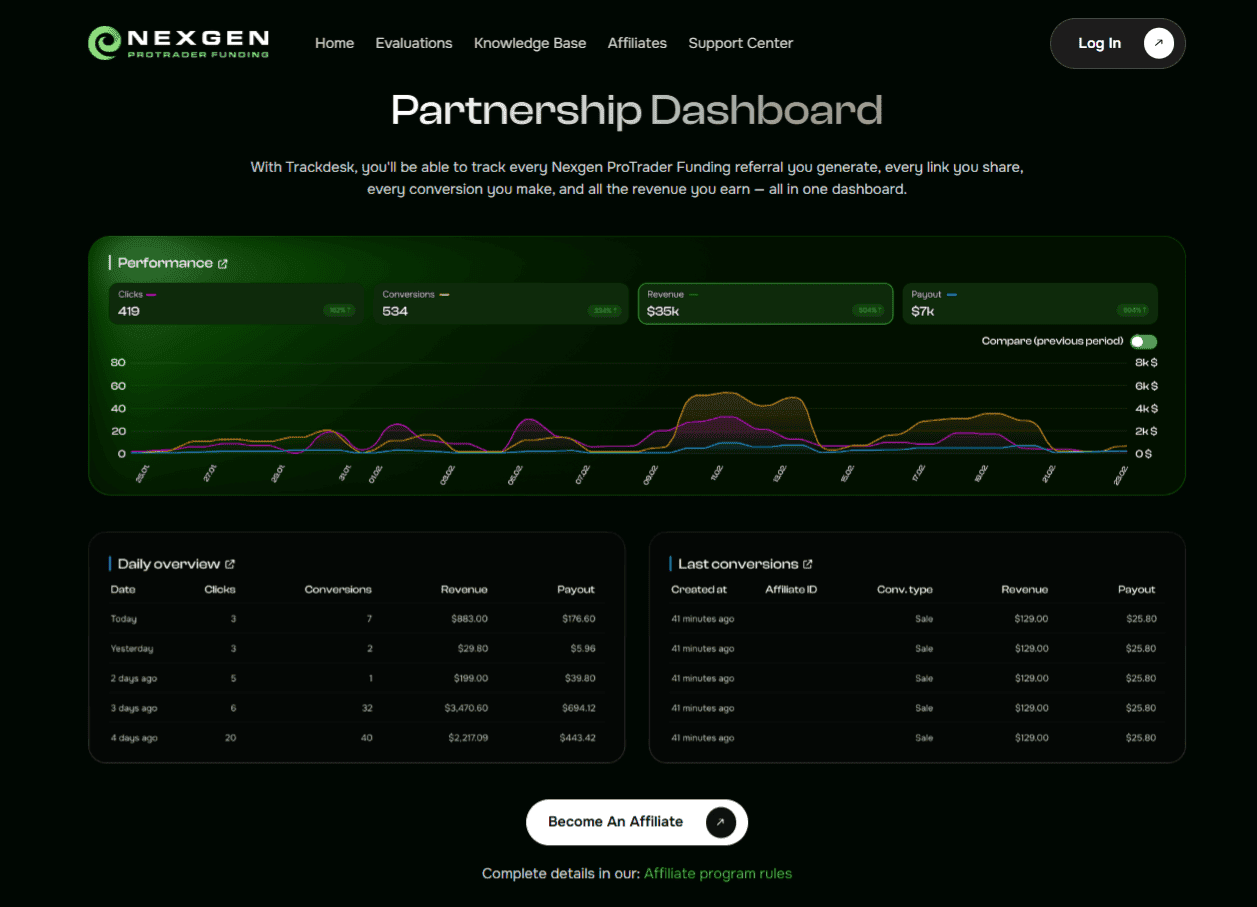Open the Affiliate program rules link
This screenshot has height=907, width=1257.
718,873
